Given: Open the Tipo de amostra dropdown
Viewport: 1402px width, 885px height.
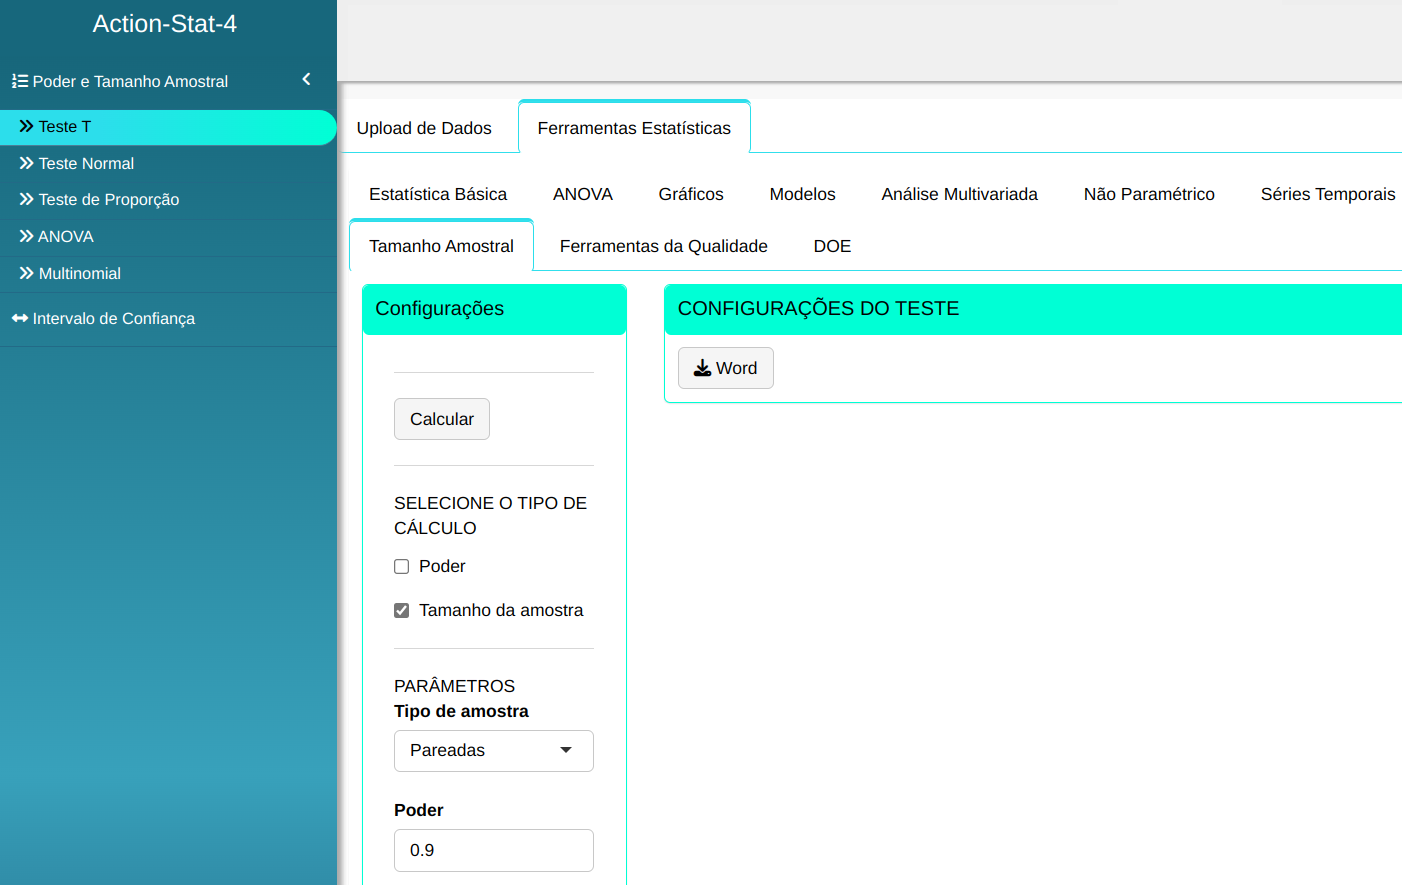Looking at the screenshot, I should point(493,751).
